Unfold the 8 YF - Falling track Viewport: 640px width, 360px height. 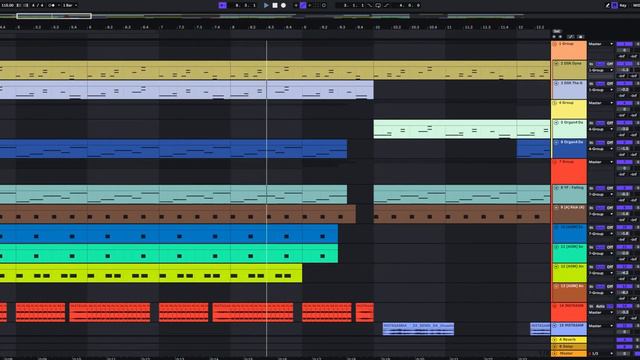pos(556,188)
